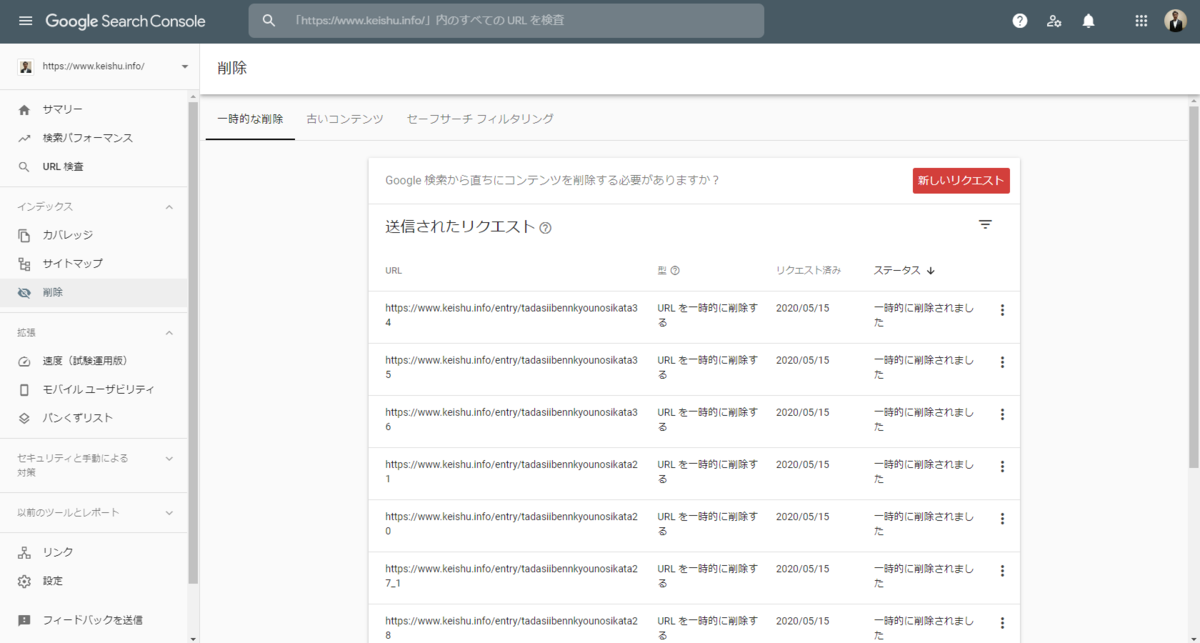Select 削除 in the sidebar
This screenshot has height=643, width=1200.
[x=94, y=292]
